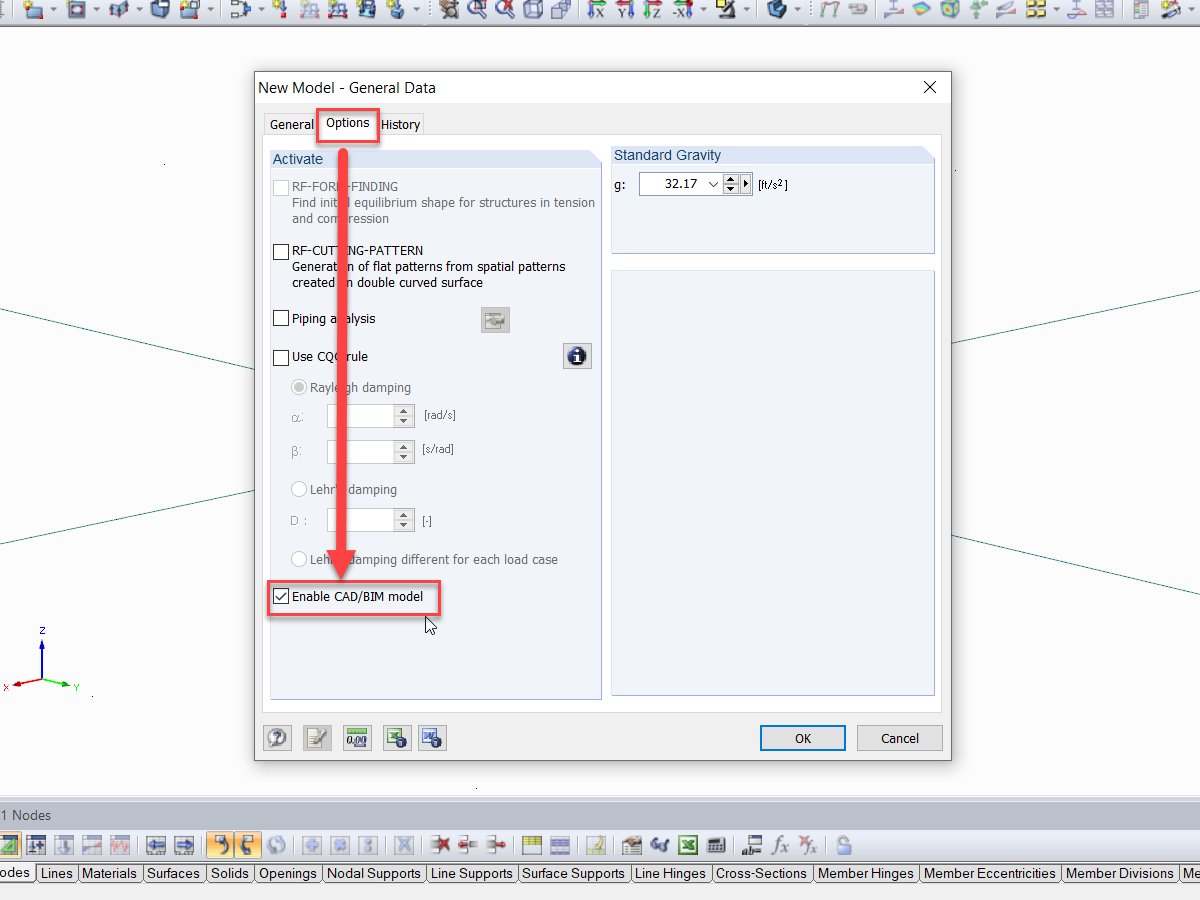Enable the RF-CUTTING-PATTERN option
Screen dimensions: 1200x900
pyautogui.click(x=281, y=251)
